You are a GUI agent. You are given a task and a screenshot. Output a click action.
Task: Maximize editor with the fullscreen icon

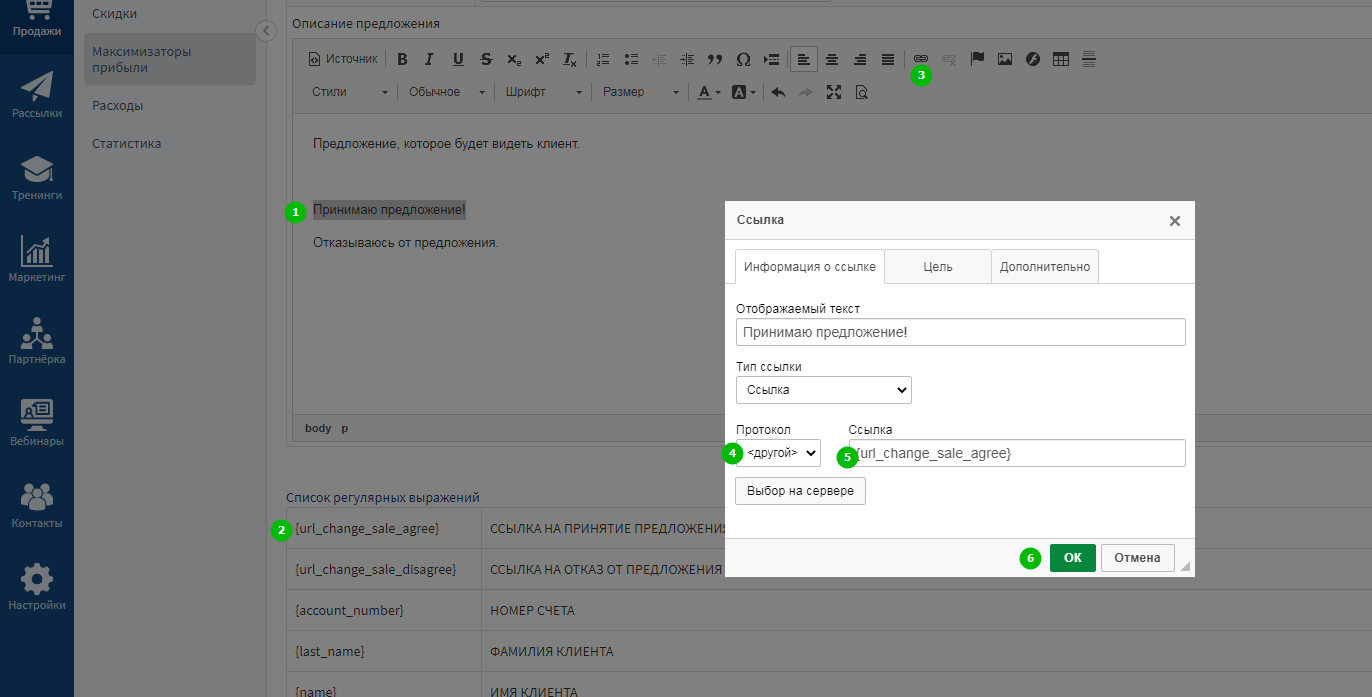(834, 92)
